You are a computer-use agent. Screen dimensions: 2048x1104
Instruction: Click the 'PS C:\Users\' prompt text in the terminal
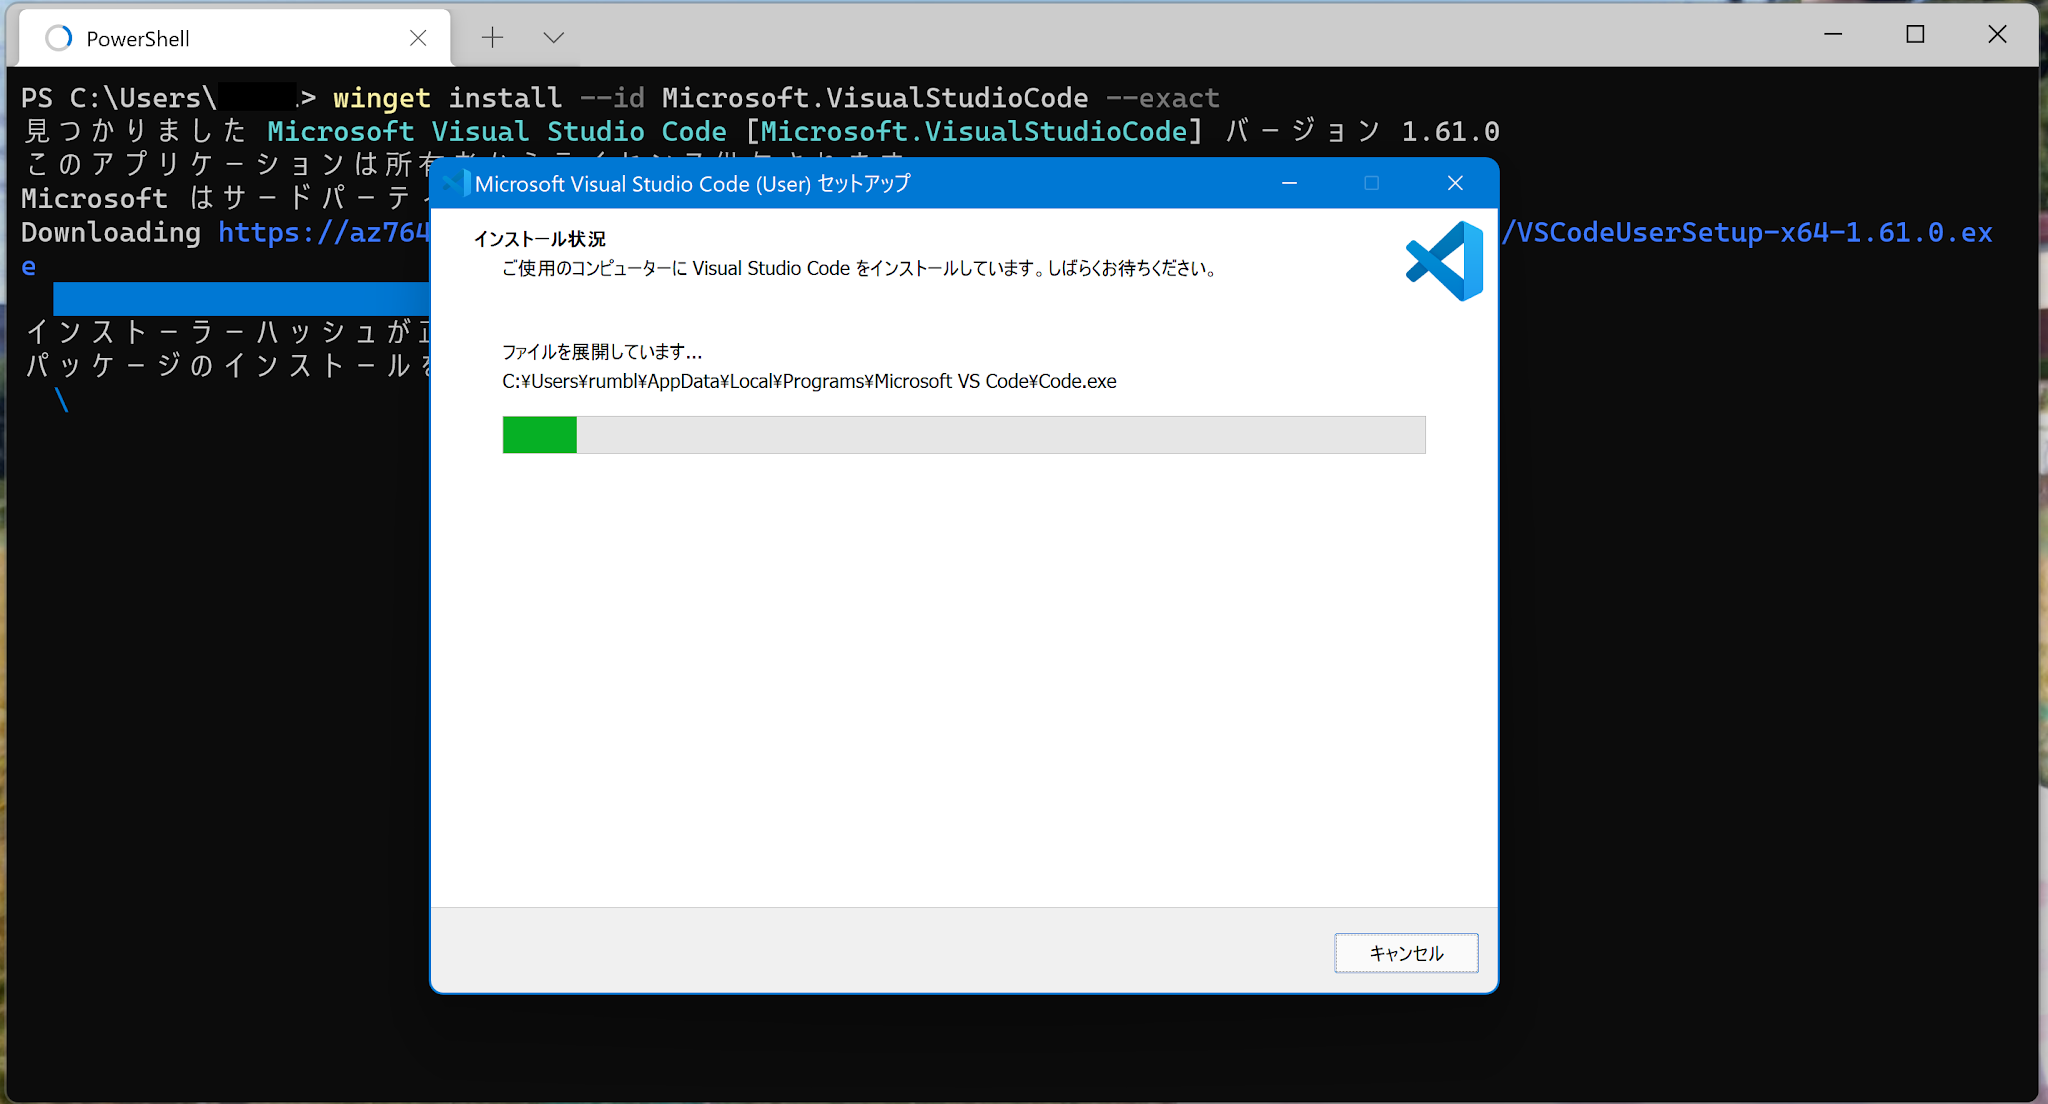(119, 98)
